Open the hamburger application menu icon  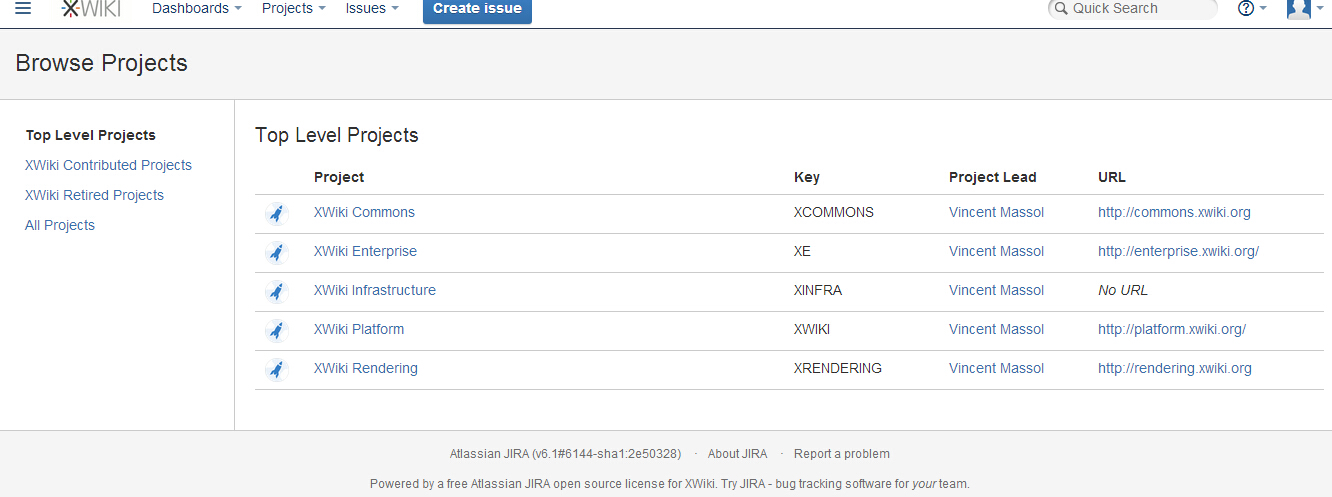click(x=23, y=8)
